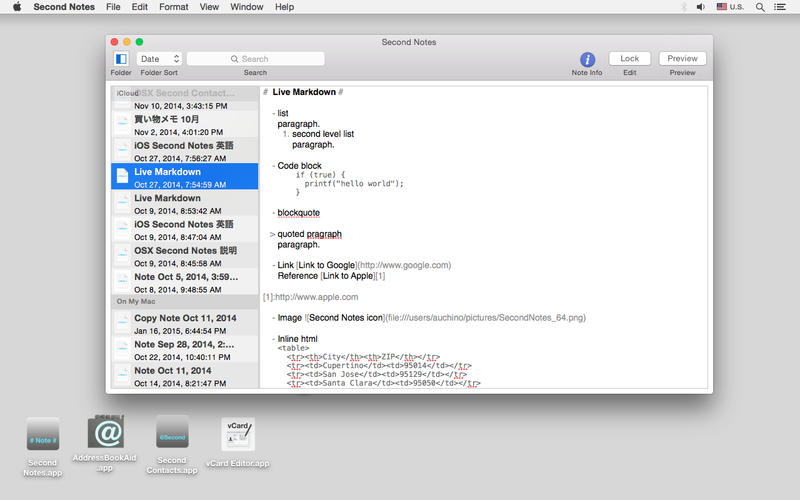Viewport: 800px width, 500px height.
Task: Click the Live Markdown heading in editor
Action: pos(304,92)
